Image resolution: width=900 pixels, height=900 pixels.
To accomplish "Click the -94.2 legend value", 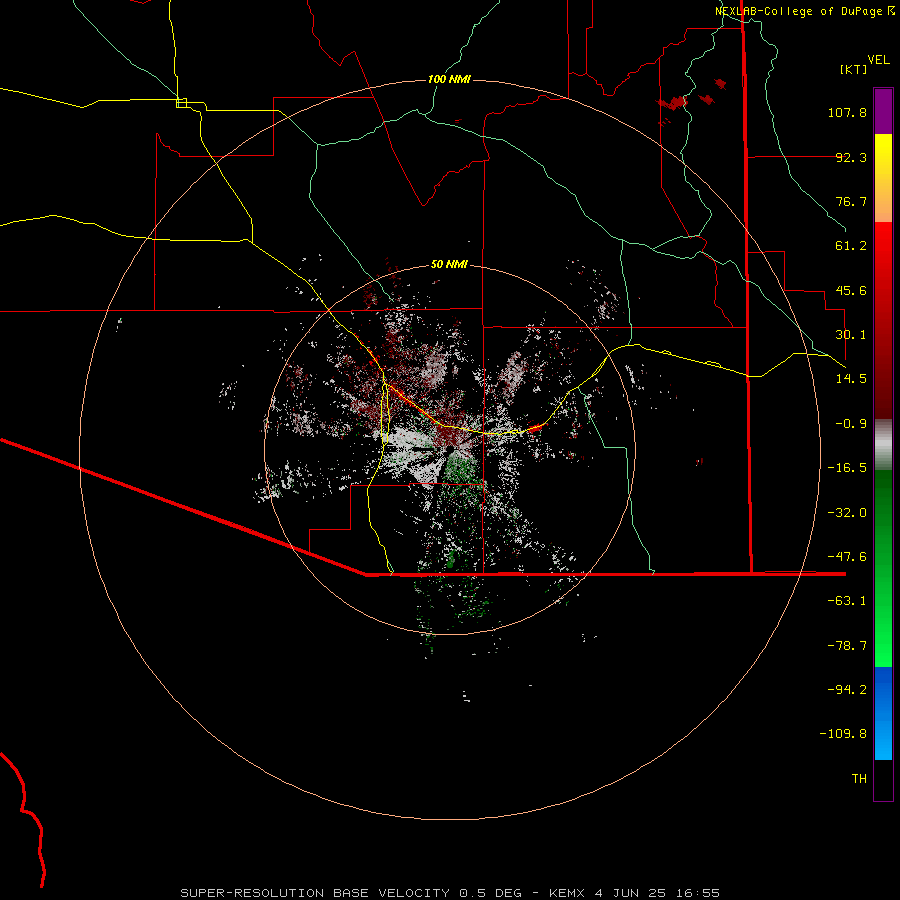I will click(x=847, y=690).
